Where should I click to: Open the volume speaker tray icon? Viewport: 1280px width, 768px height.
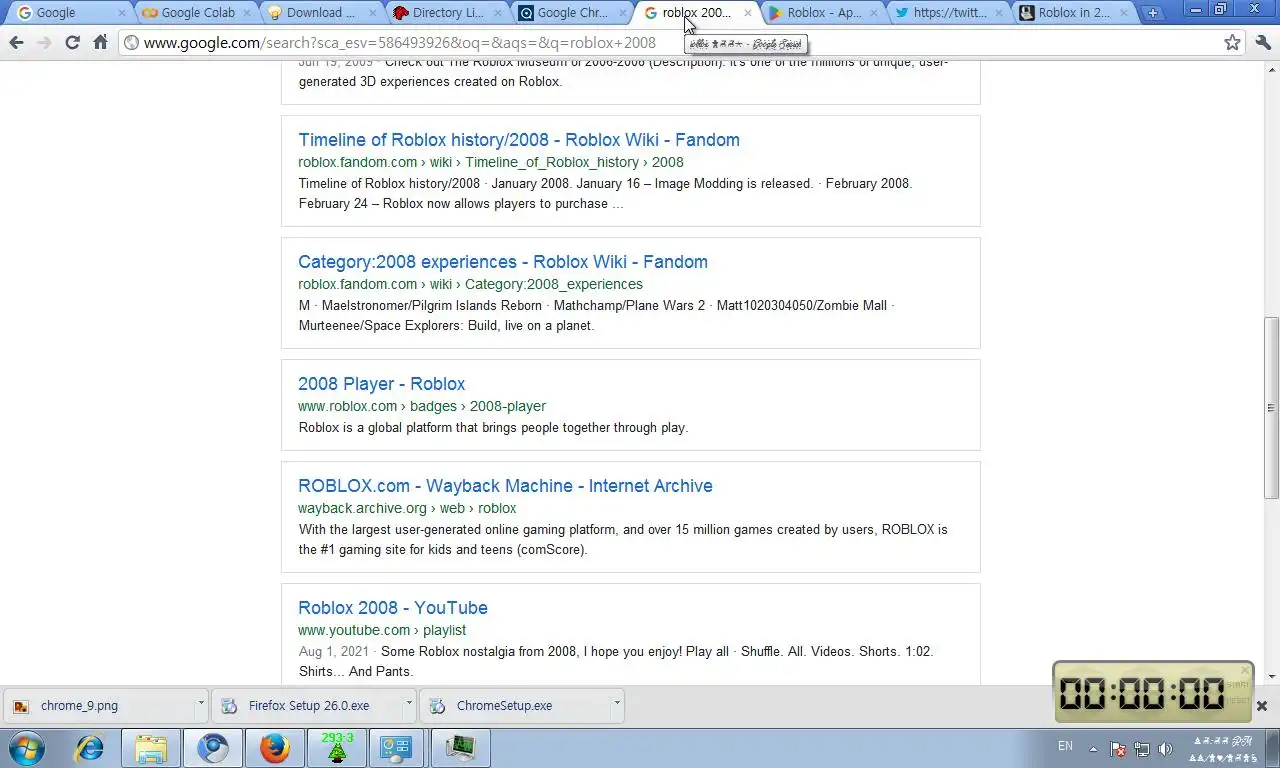point(1165,749)
